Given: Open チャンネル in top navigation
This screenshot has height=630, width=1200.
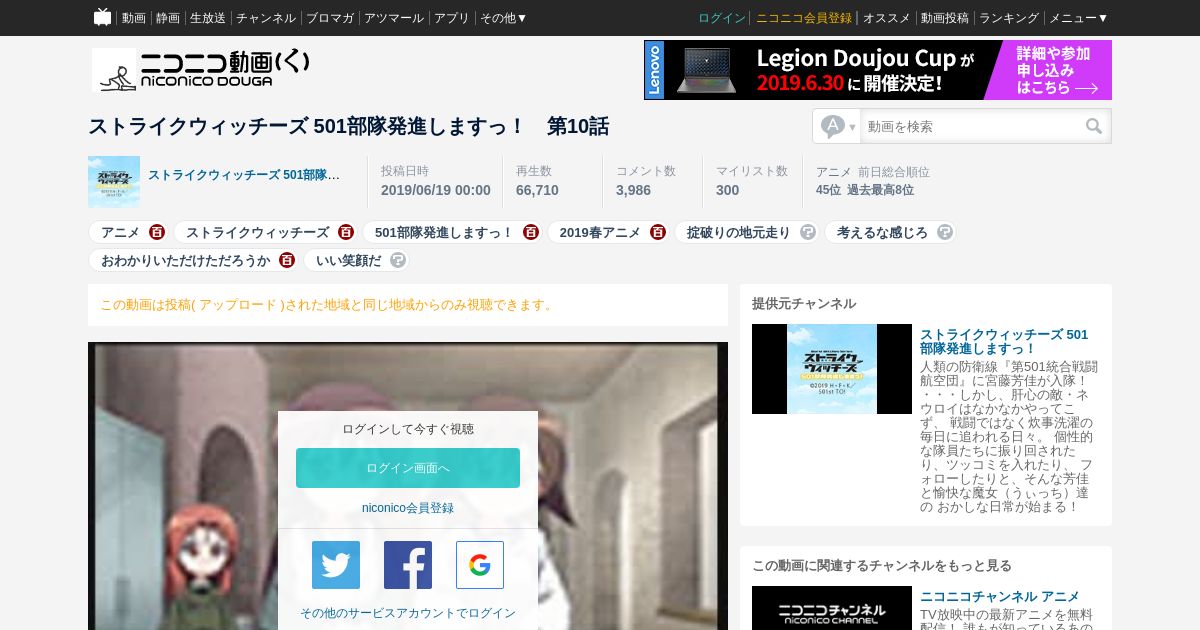Looking at the screenshot, I should coord(266,18).
